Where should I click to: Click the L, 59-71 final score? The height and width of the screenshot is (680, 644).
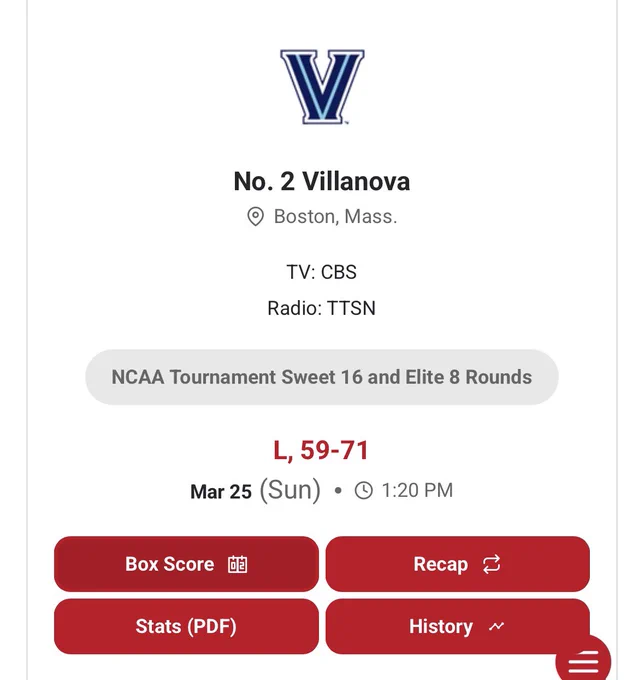pos(321,450)
